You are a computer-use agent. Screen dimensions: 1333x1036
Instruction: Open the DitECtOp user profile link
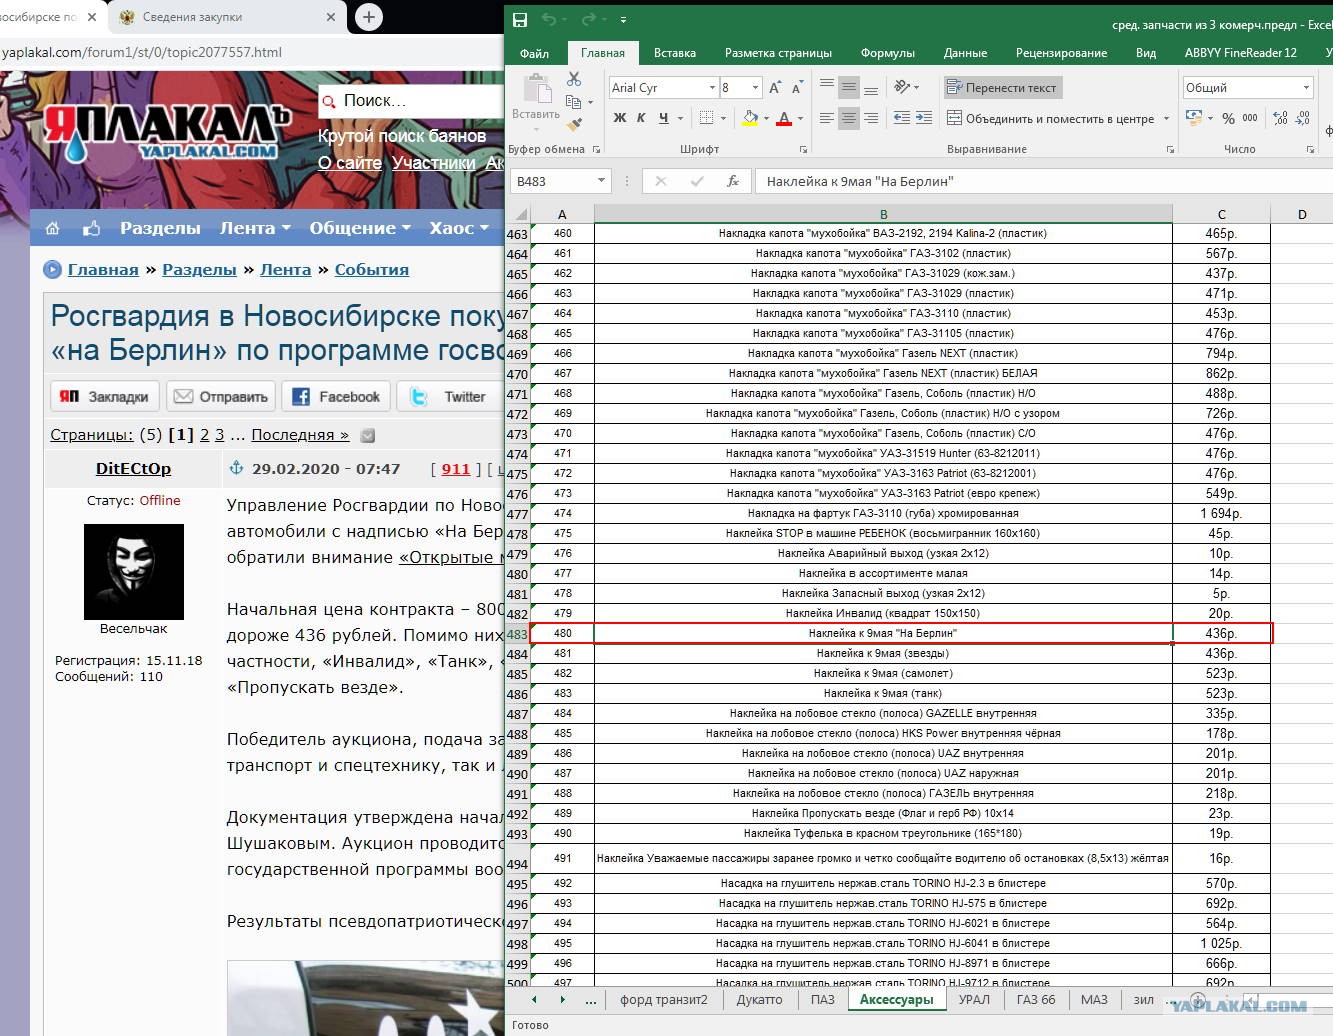tap(133, 468)
